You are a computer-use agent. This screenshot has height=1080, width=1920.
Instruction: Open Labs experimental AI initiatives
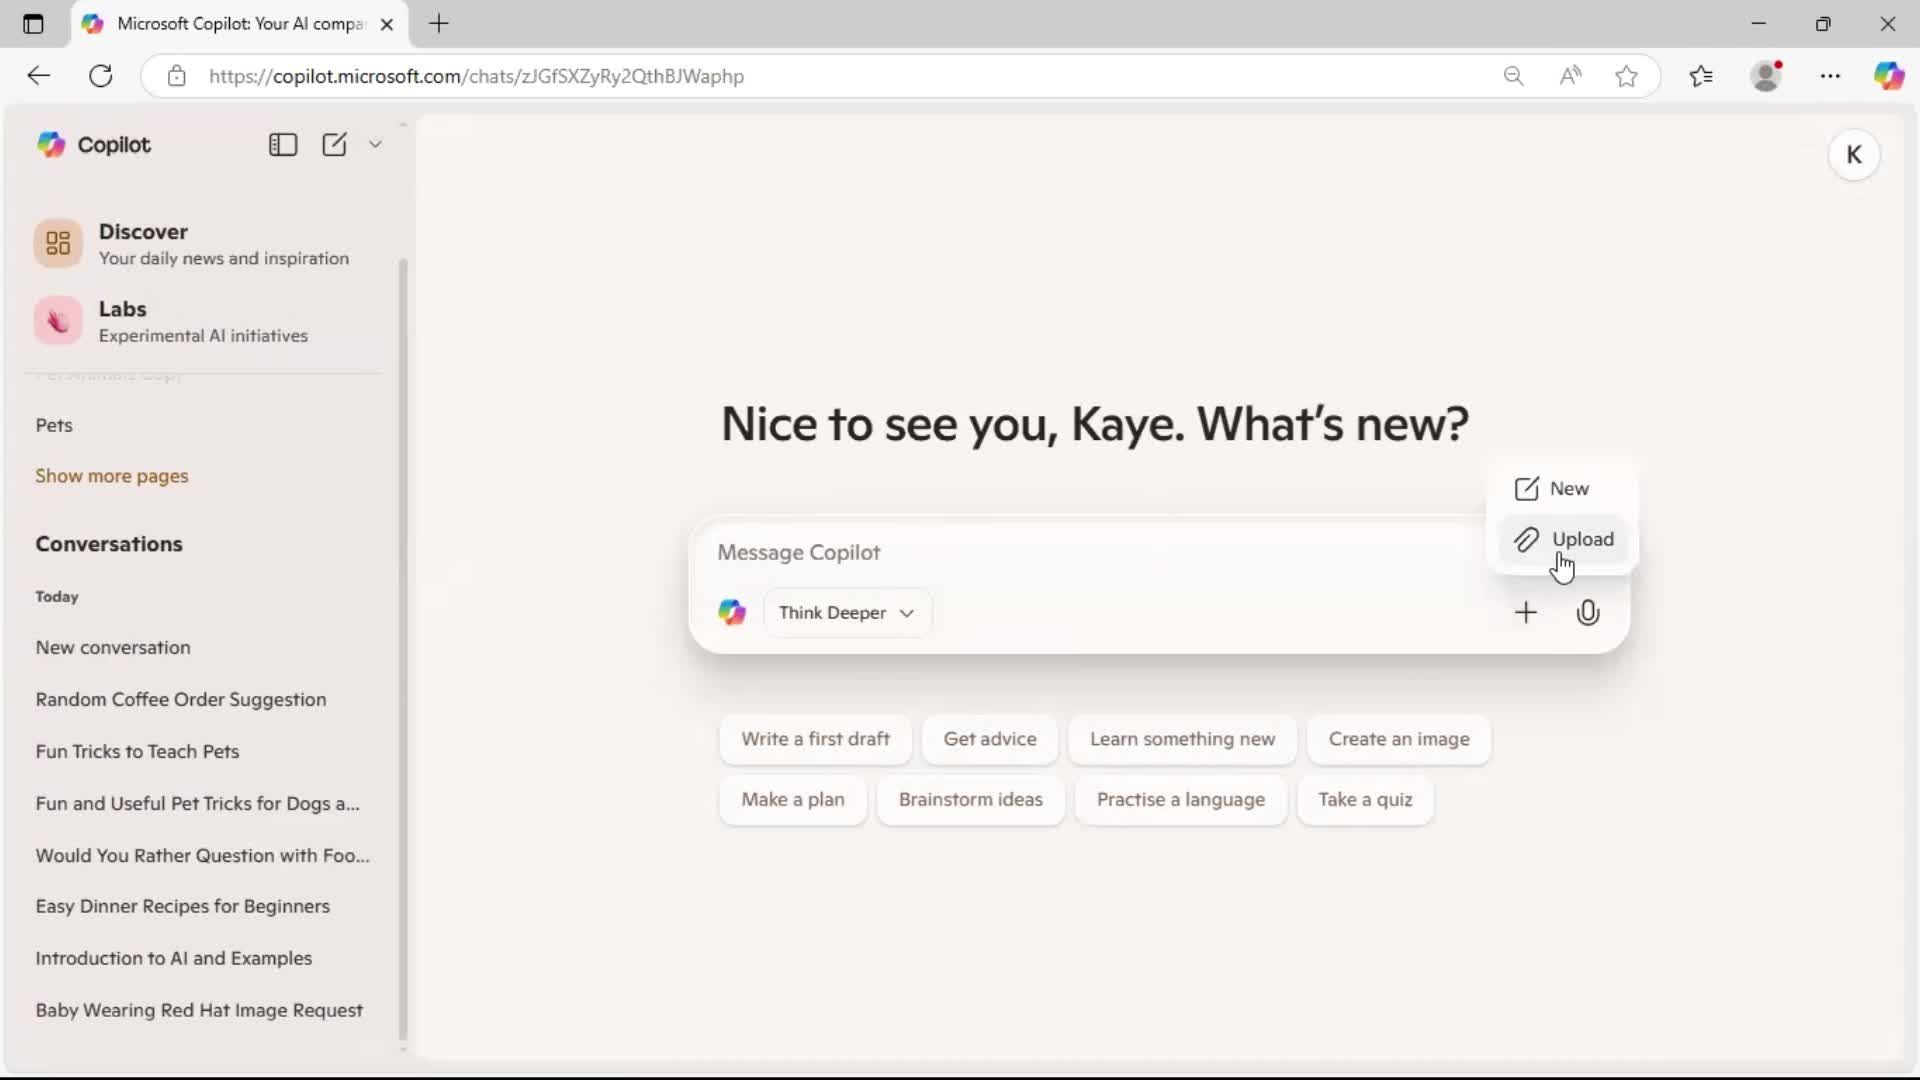click(x=207, y=321)
